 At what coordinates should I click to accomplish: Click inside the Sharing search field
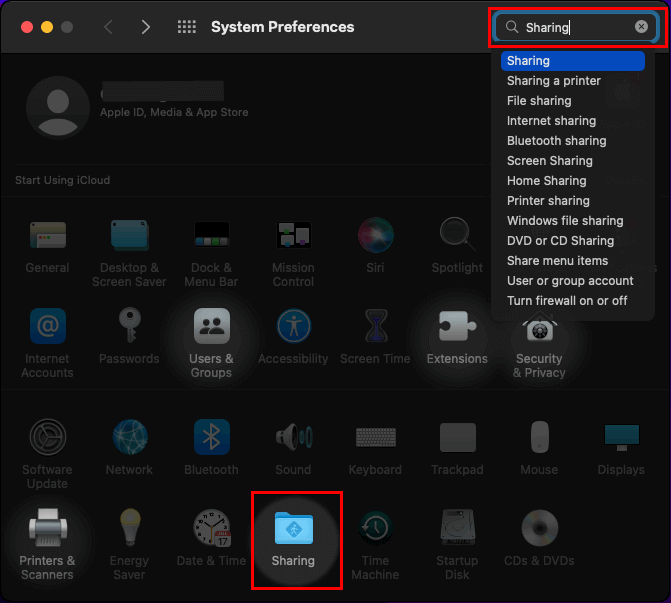pyautogui.click(x=576, y=27)
